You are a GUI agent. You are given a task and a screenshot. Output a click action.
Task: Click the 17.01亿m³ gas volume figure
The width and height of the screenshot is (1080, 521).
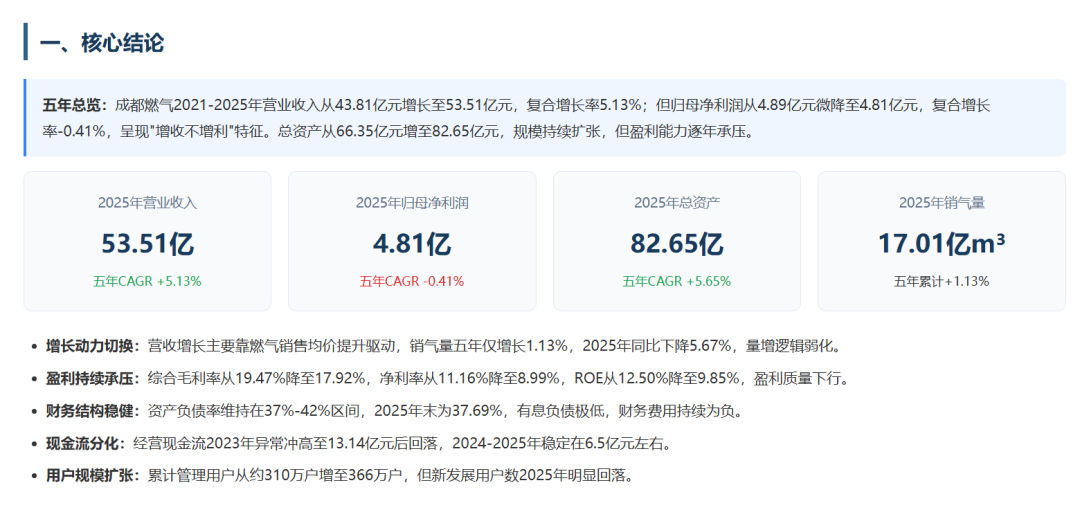tap(942, 243)
